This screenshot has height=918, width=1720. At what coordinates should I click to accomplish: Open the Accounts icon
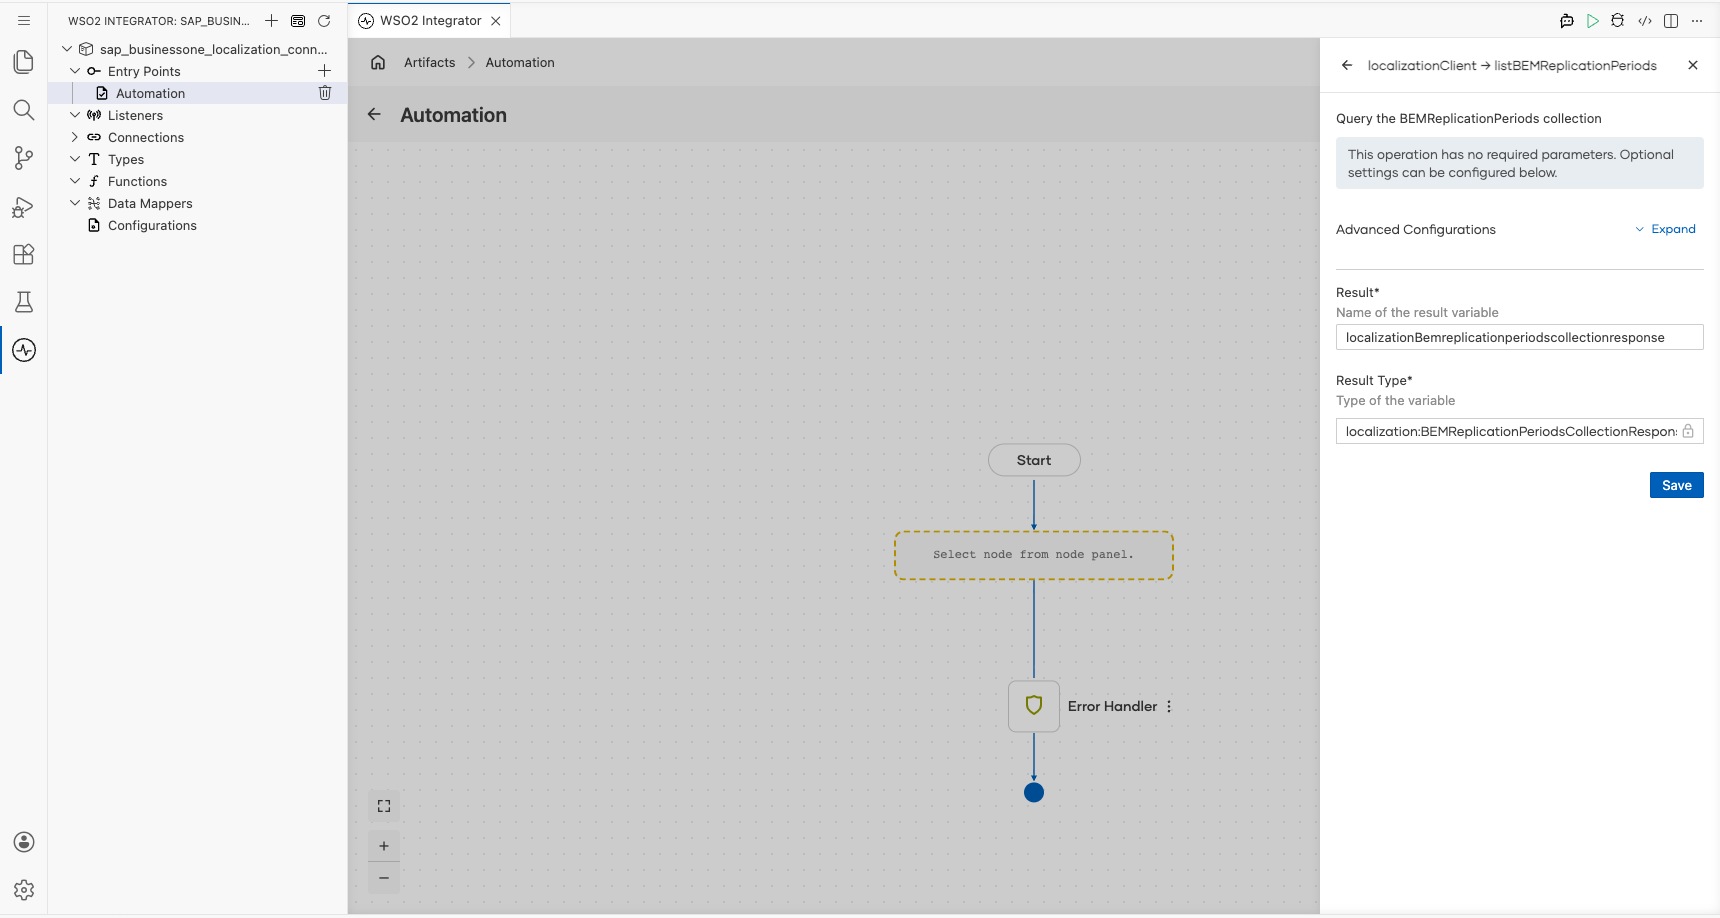(24, 842)
